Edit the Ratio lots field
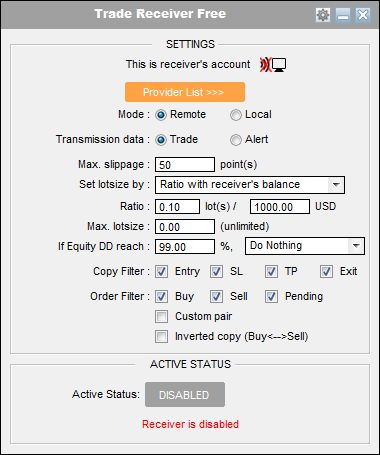The image size is (380, 455). point(177,207)
